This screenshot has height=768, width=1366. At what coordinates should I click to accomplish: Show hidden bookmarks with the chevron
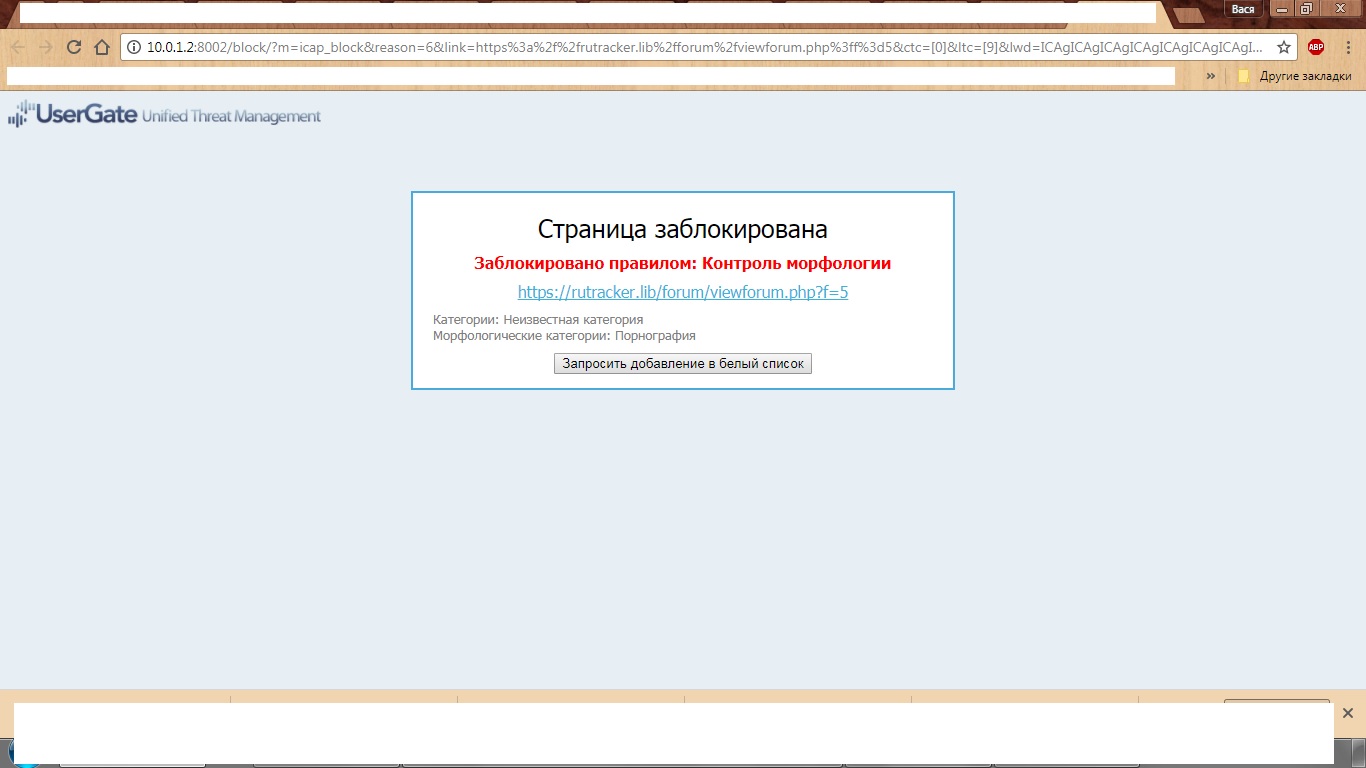pyautogui.click(x=1211, y=76)
